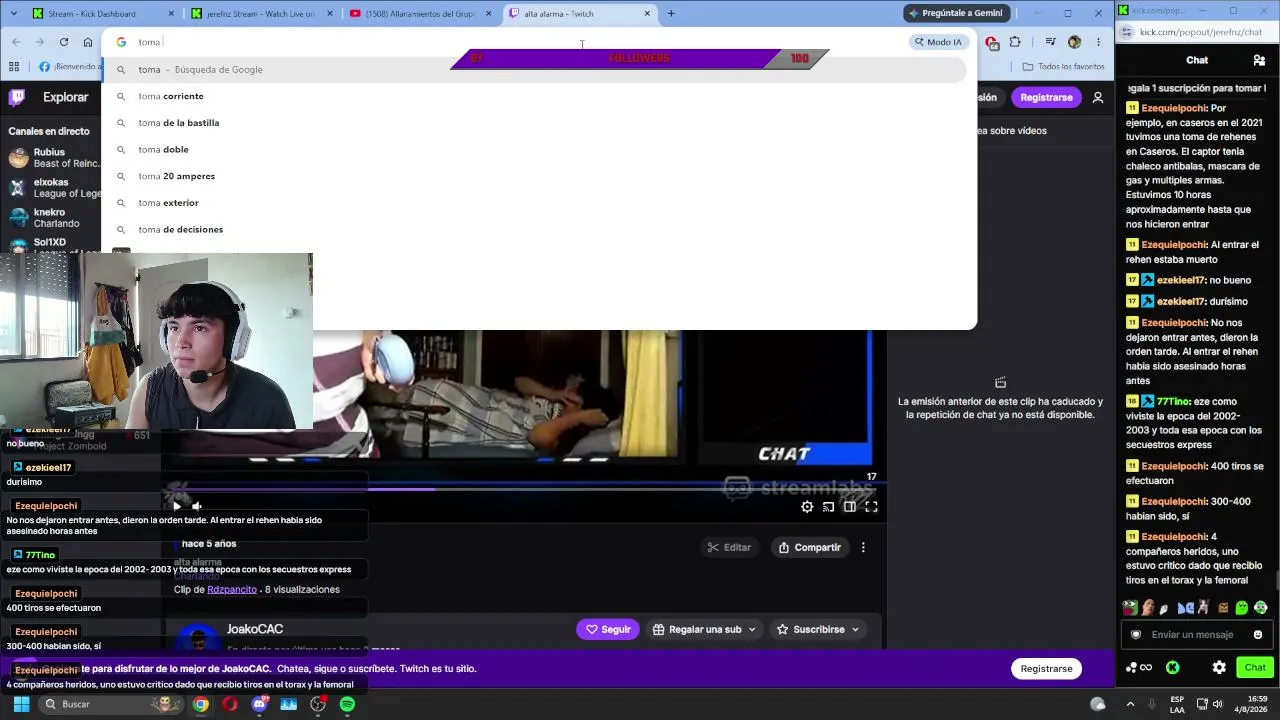Open the Twitch user account icon

point(1098,97)
